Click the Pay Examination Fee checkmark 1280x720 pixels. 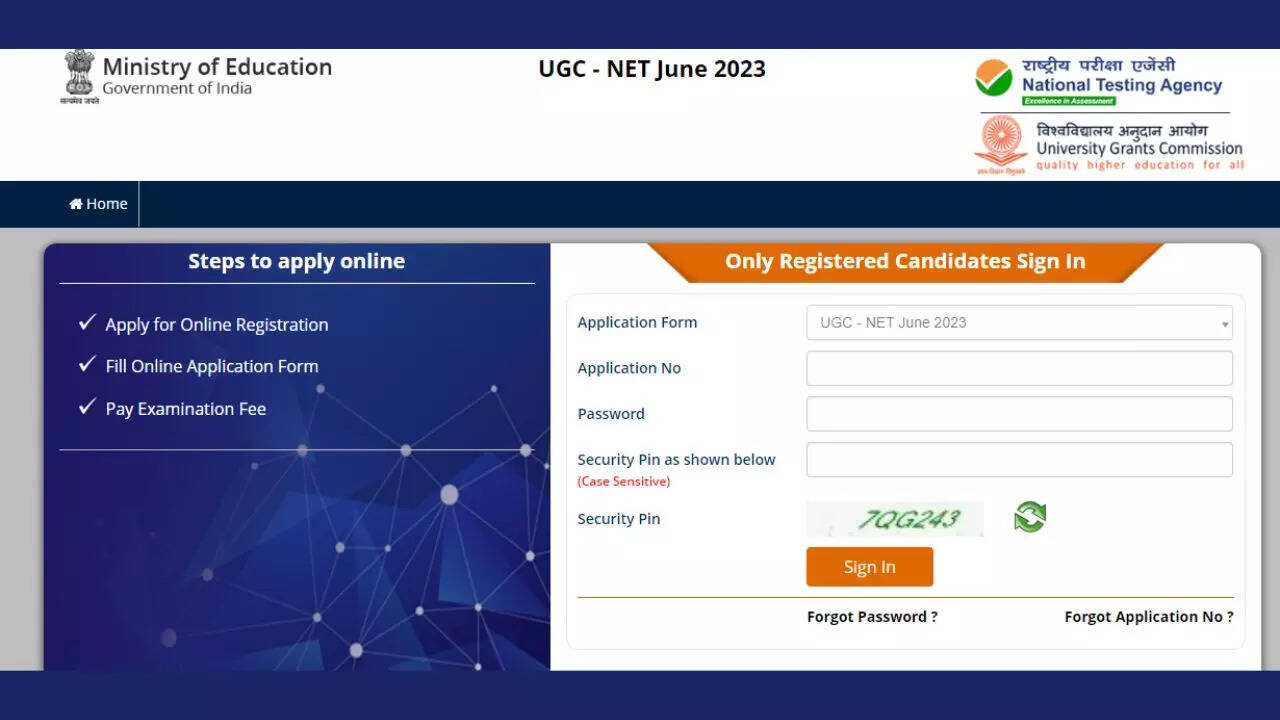coord(87,407)
